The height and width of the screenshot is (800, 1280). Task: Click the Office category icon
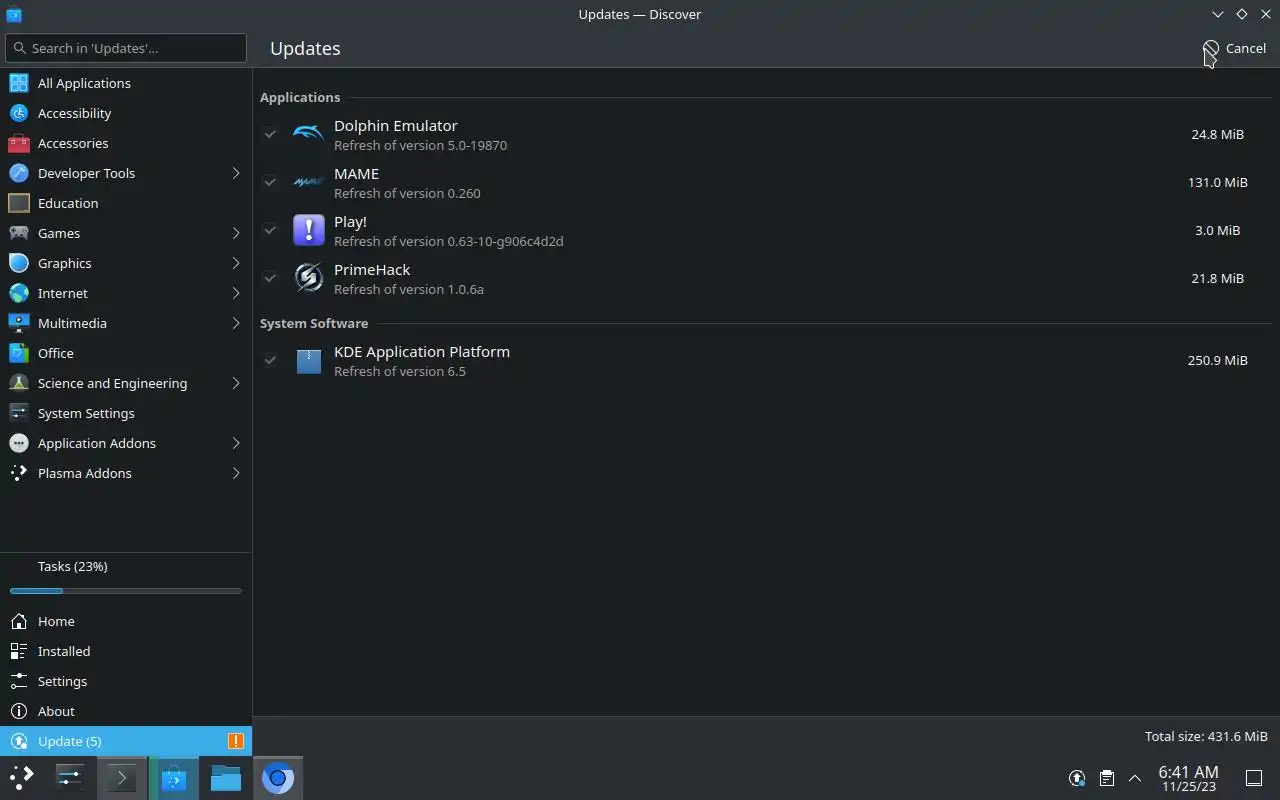tap(18, 353)
